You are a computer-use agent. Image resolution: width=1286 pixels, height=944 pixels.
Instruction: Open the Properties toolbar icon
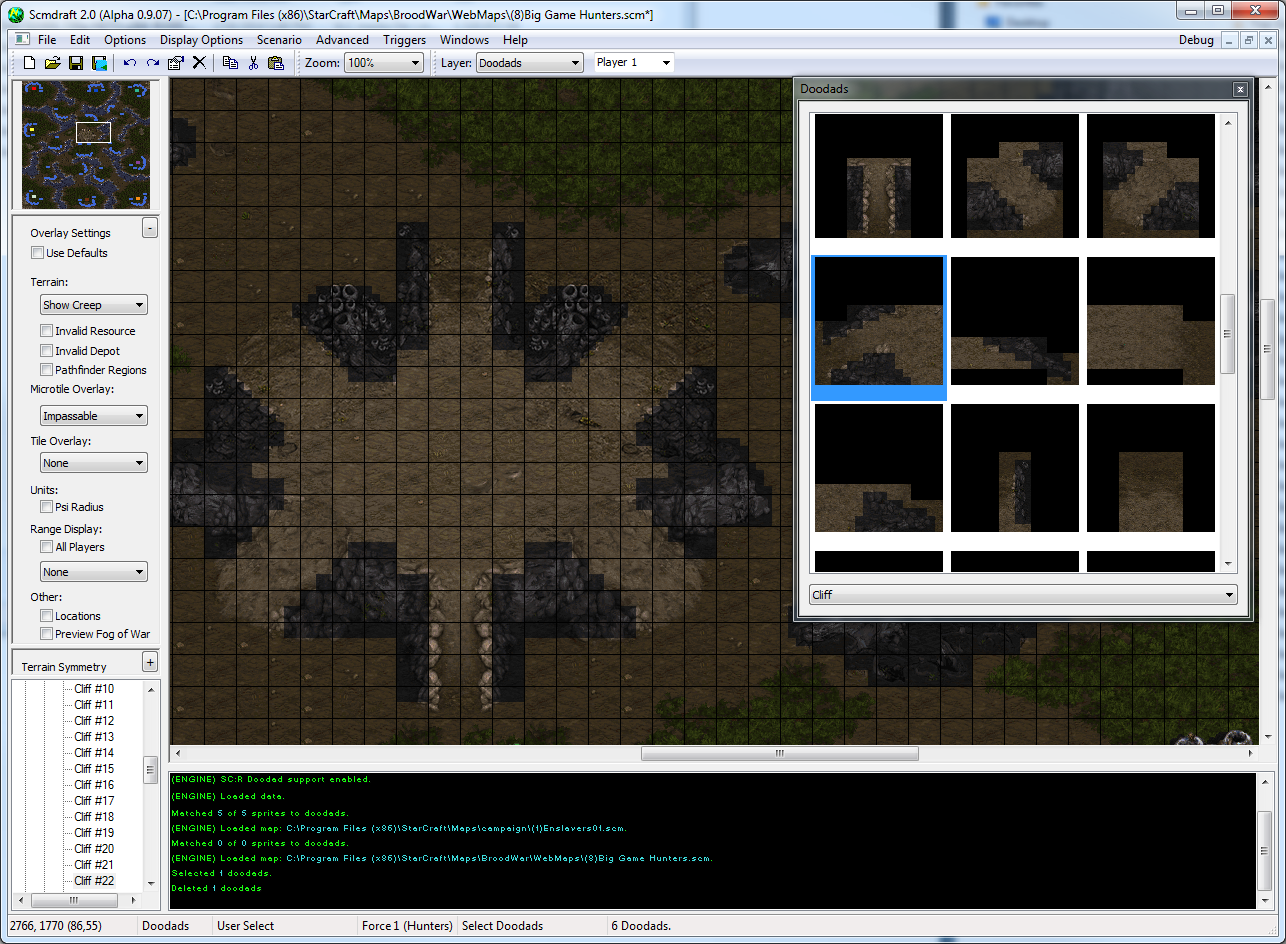[176, 63]
